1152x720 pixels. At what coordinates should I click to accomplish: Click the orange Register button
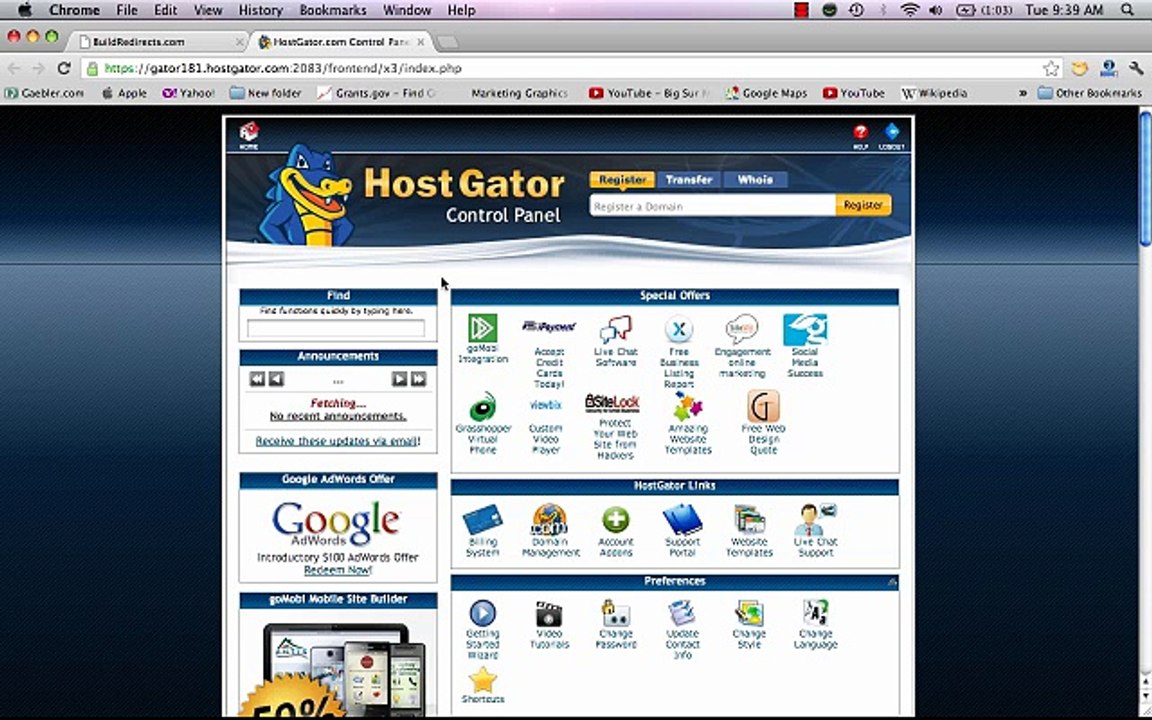(x=863, y=205)
